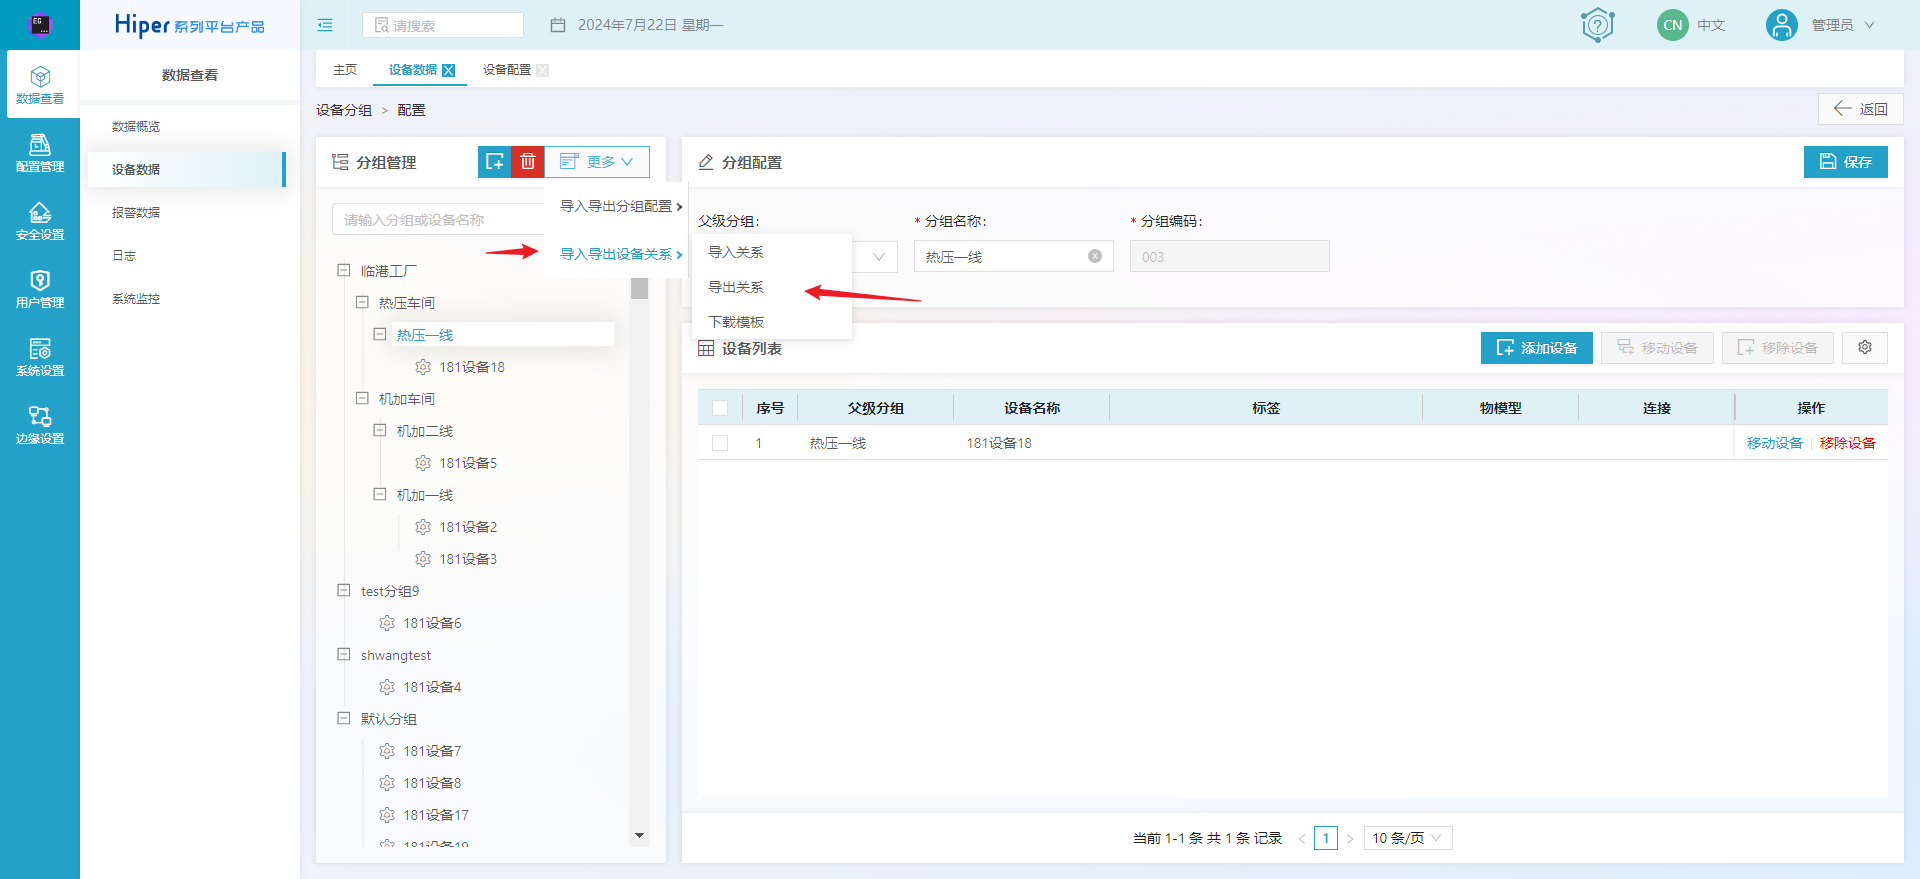
Task: Open the 配置管理 sidebar module
Action: (40, 153)
